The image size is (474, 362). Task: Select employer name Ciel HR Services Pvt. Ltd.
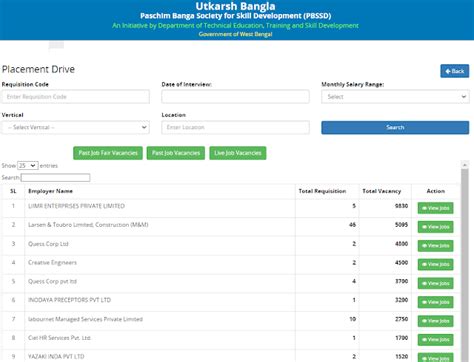[60, 338]
